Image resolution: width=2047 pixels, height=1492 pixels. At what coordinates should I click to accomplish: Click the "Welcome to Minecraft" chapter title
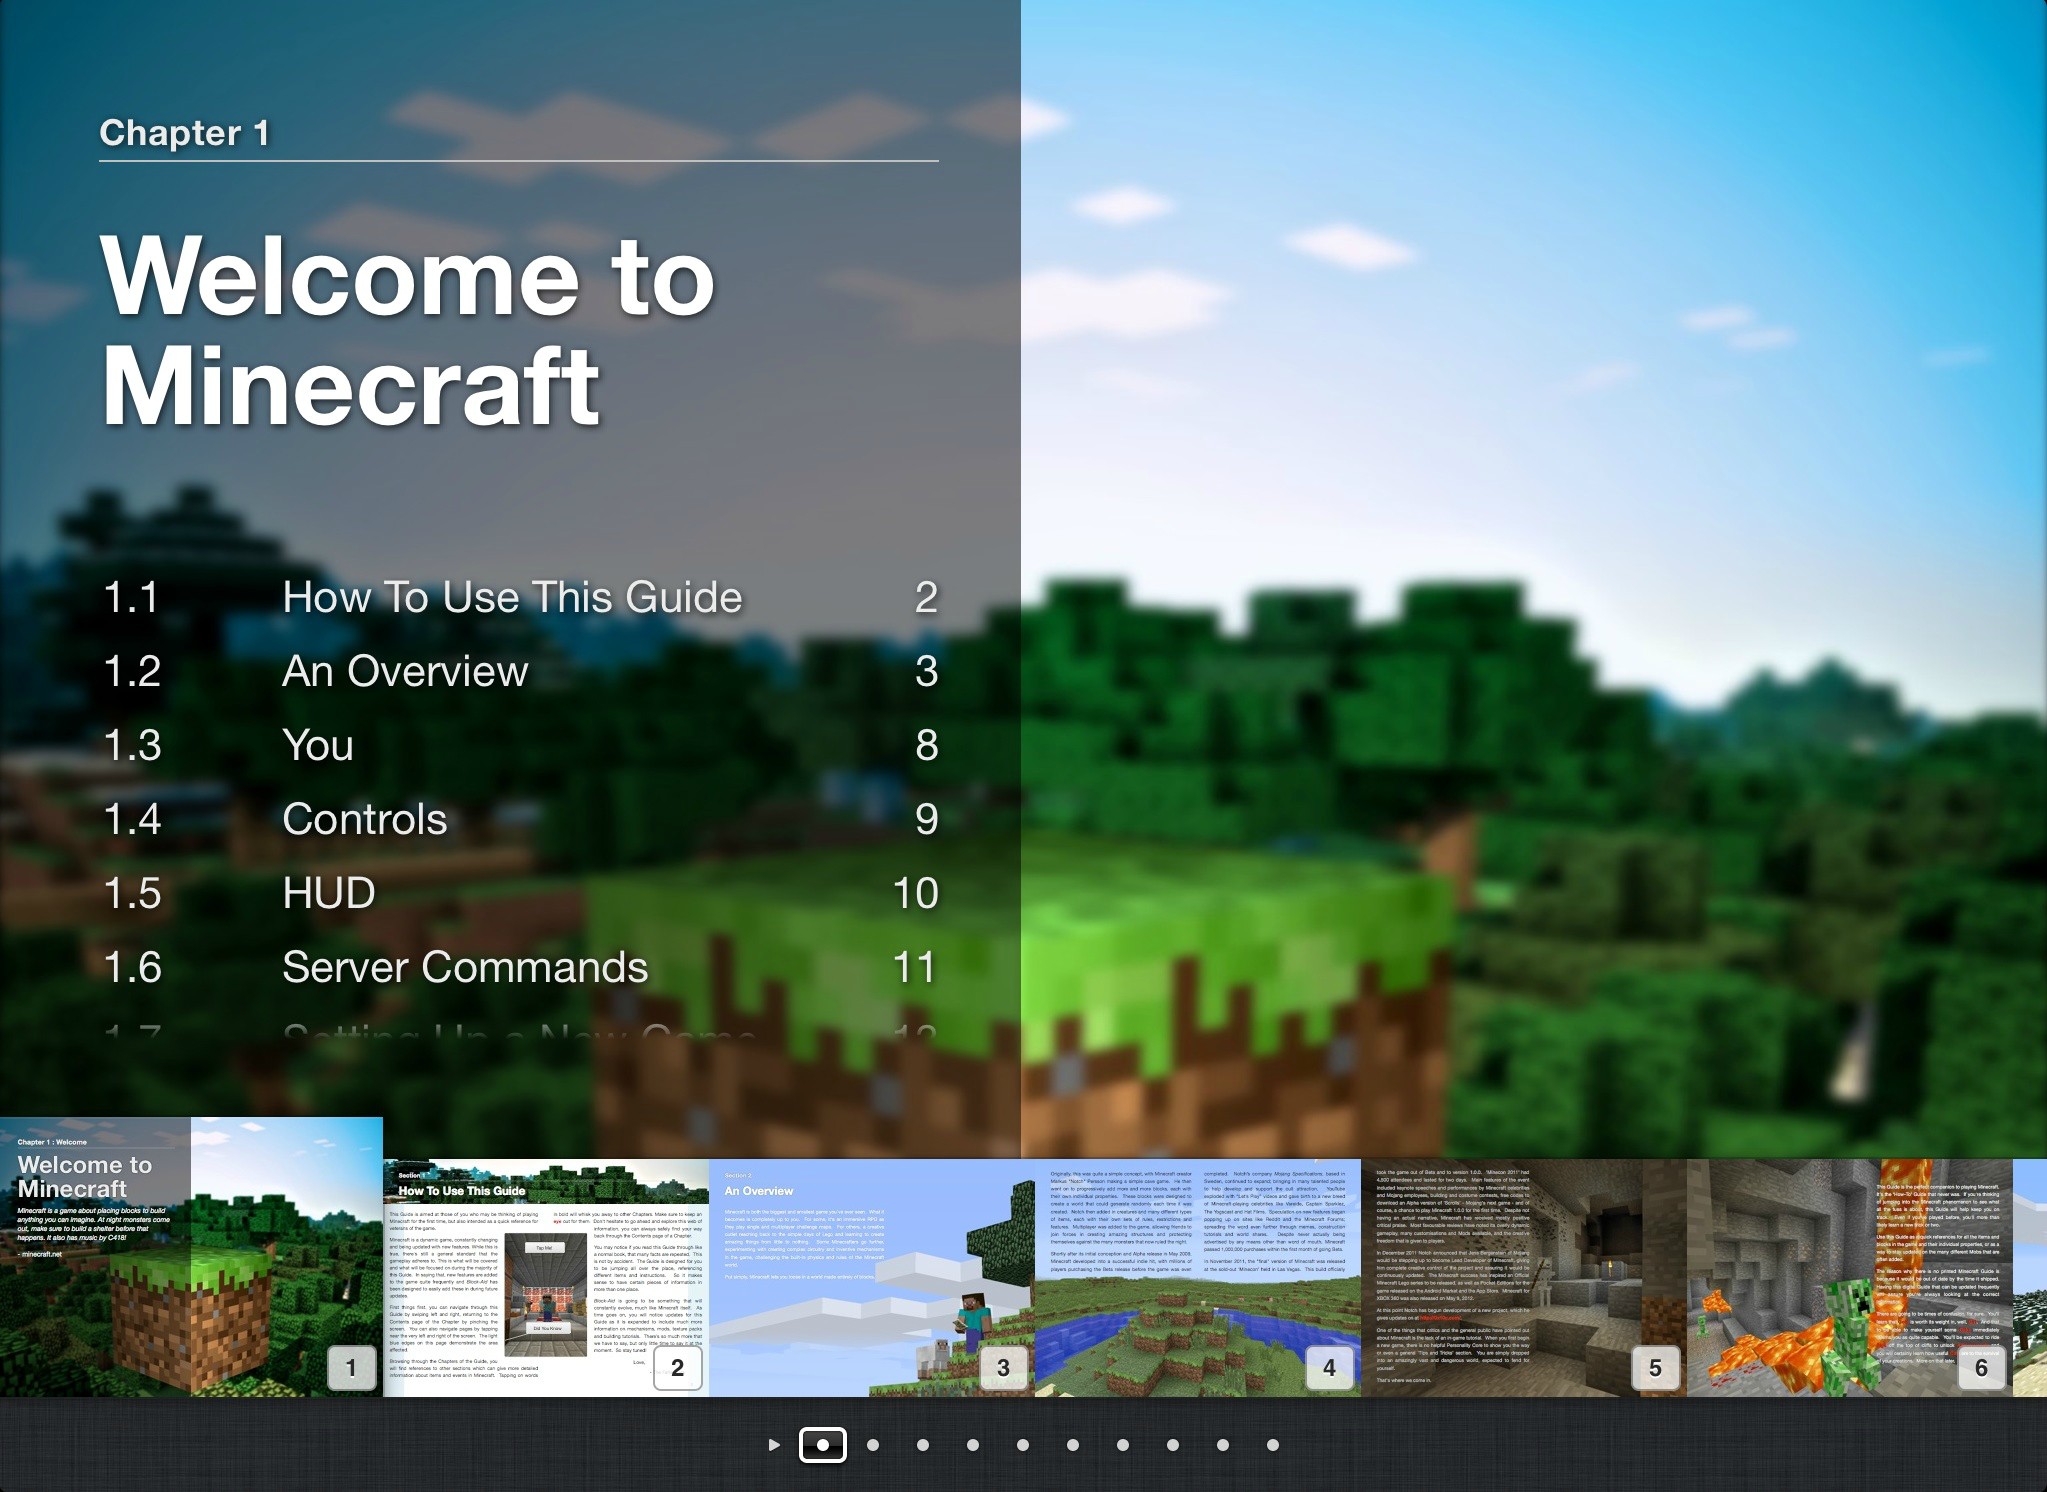(408, 330)
